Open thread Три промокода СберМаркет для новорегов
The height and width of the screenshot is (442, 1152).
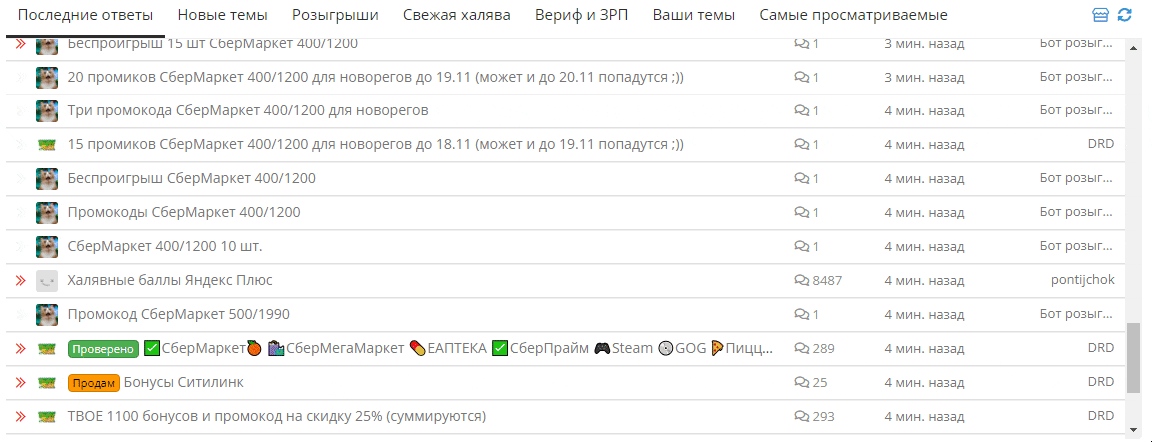[x=248, y=111]
